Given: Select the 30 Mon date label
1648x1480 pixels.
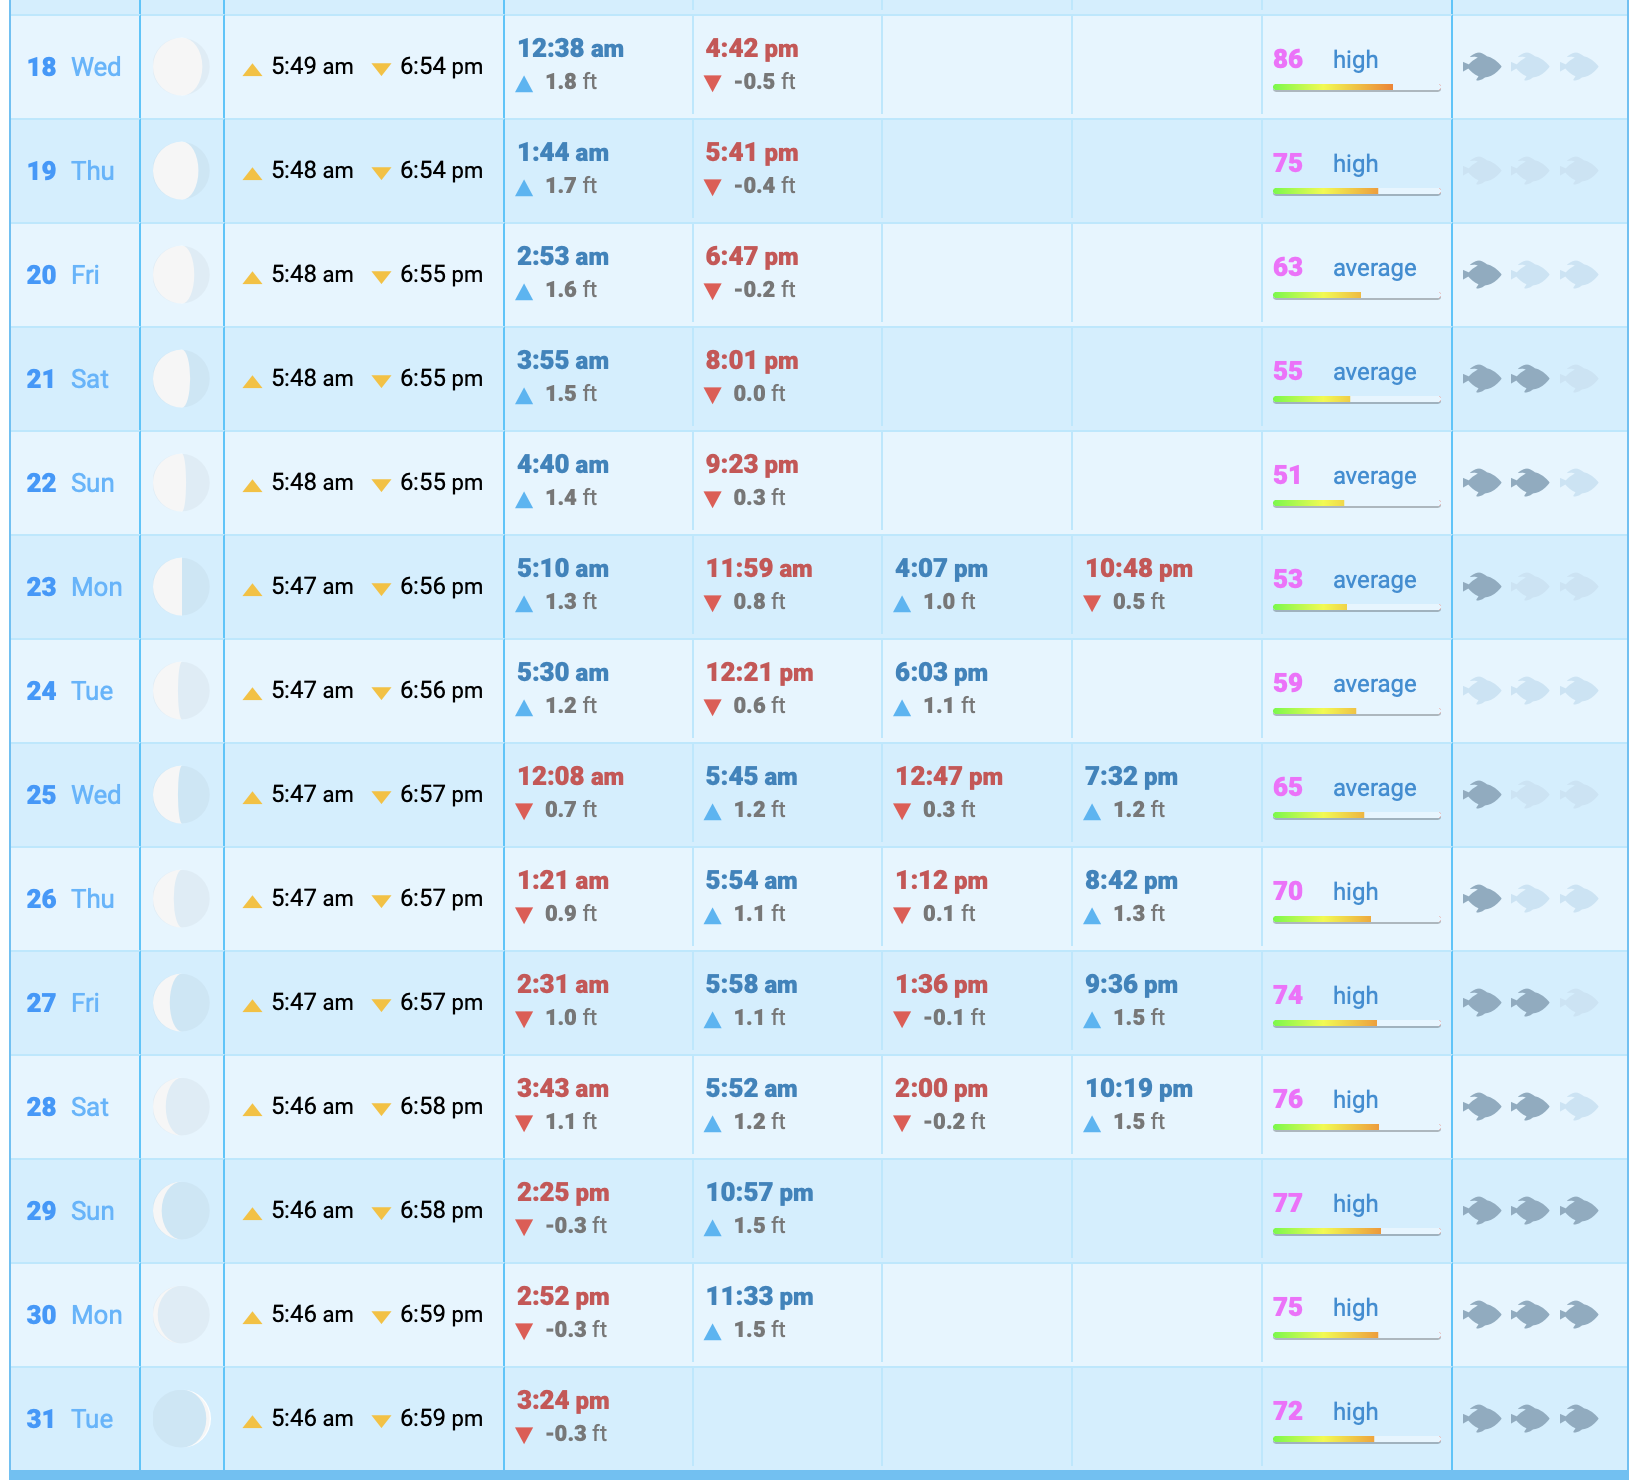Looking at the screenshot, I should pos(74,1315).
